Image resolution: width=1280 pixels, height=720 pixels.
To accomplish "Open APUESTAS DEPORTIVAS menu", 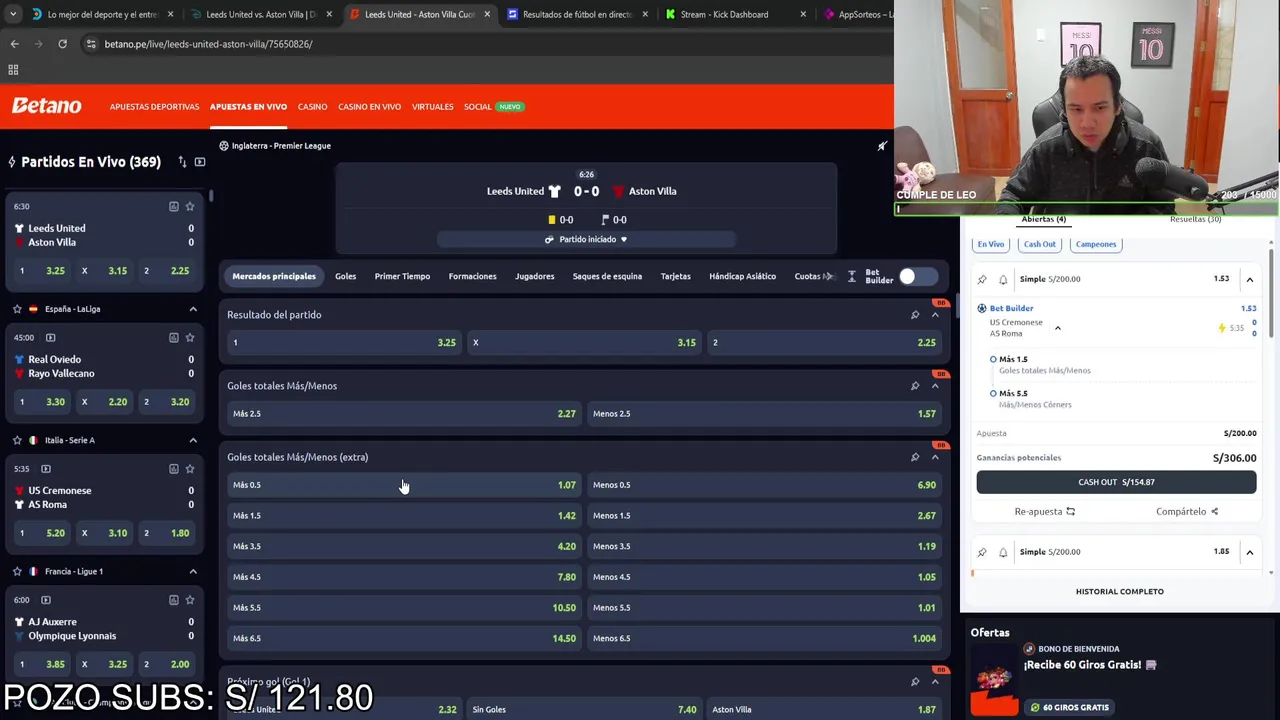I will coord(154,107).
